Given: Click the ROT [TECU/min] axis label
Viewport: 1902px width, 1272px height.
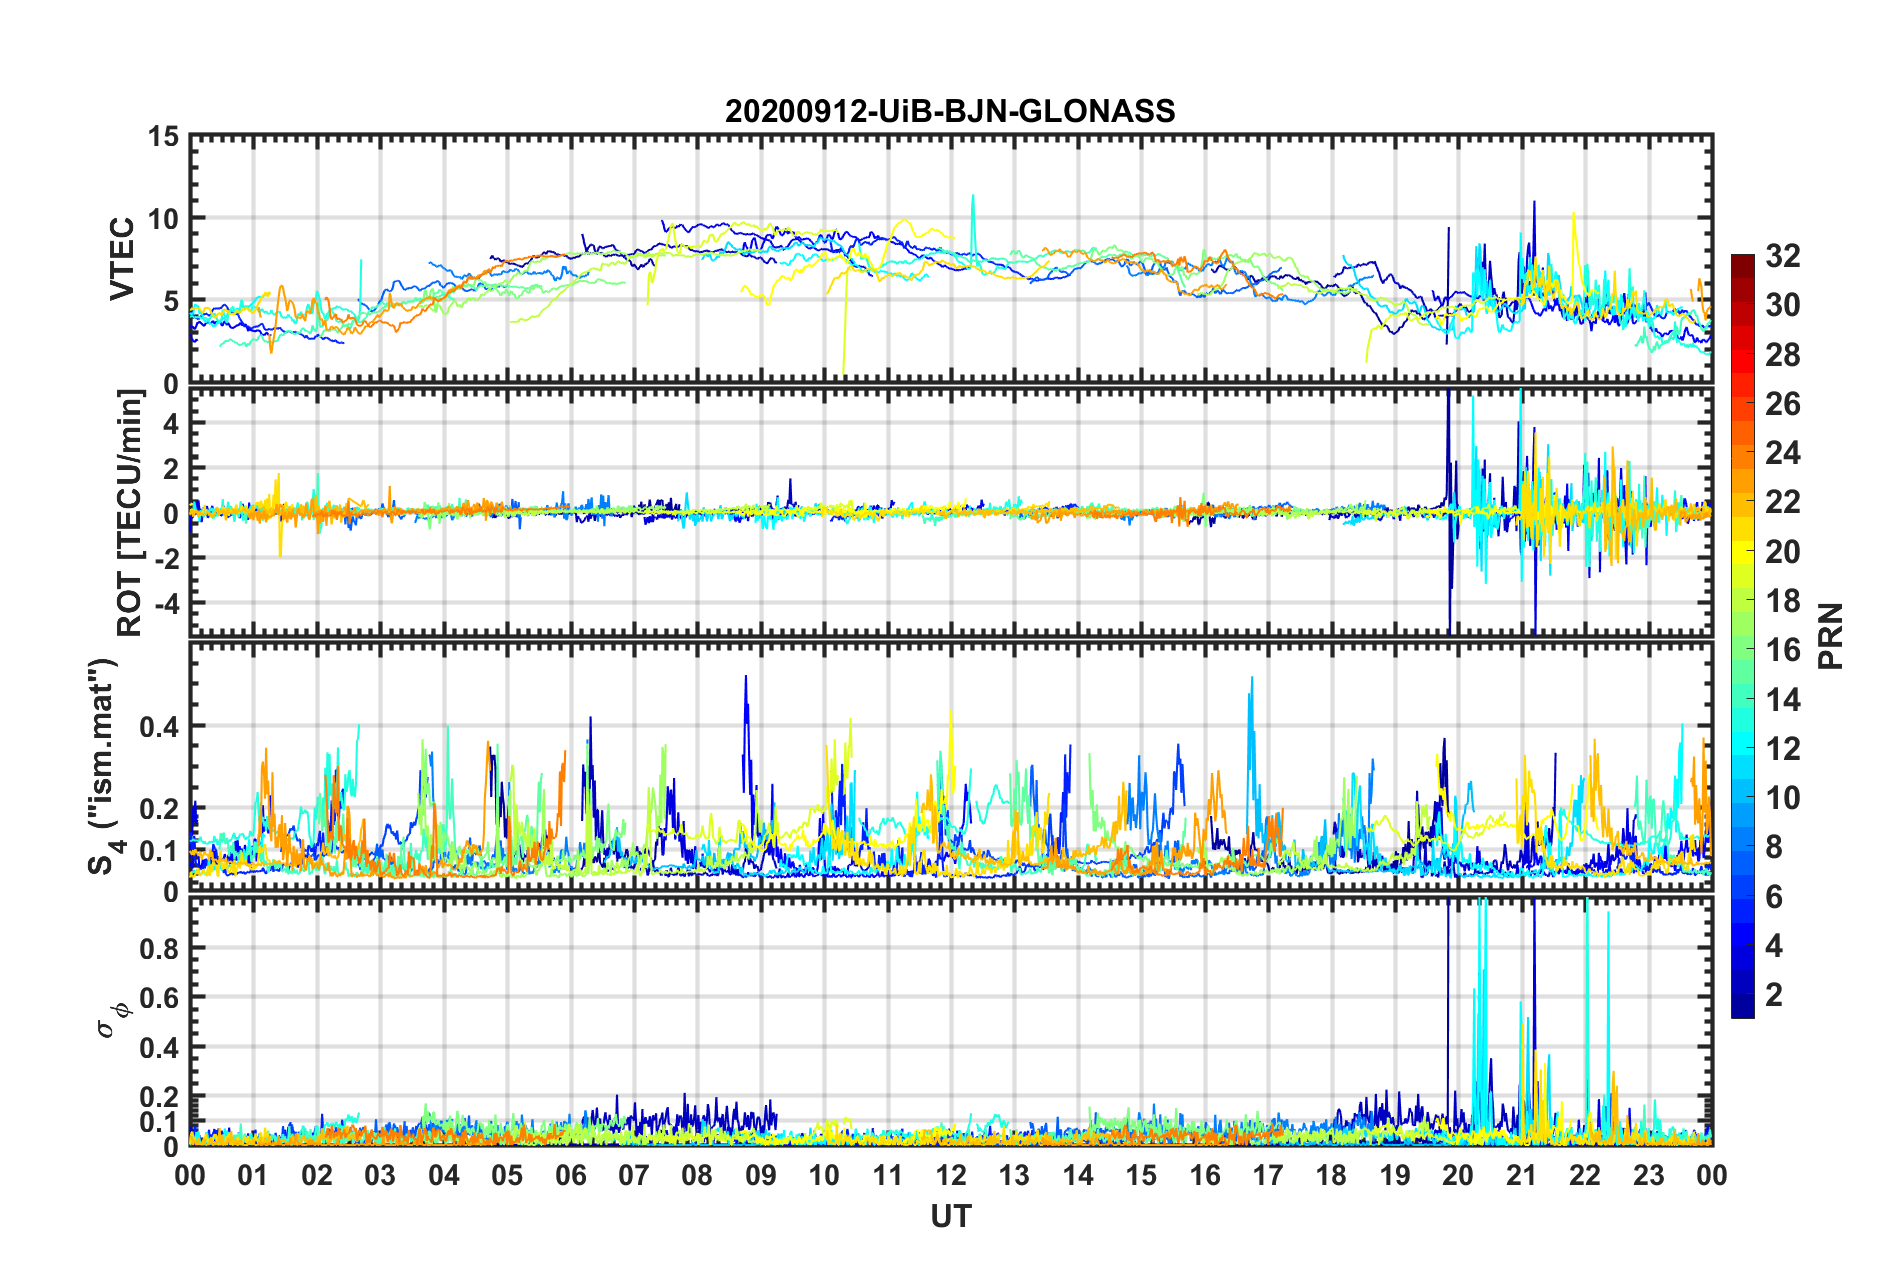Looking at the screenshot, I should (x=129, y=513).
